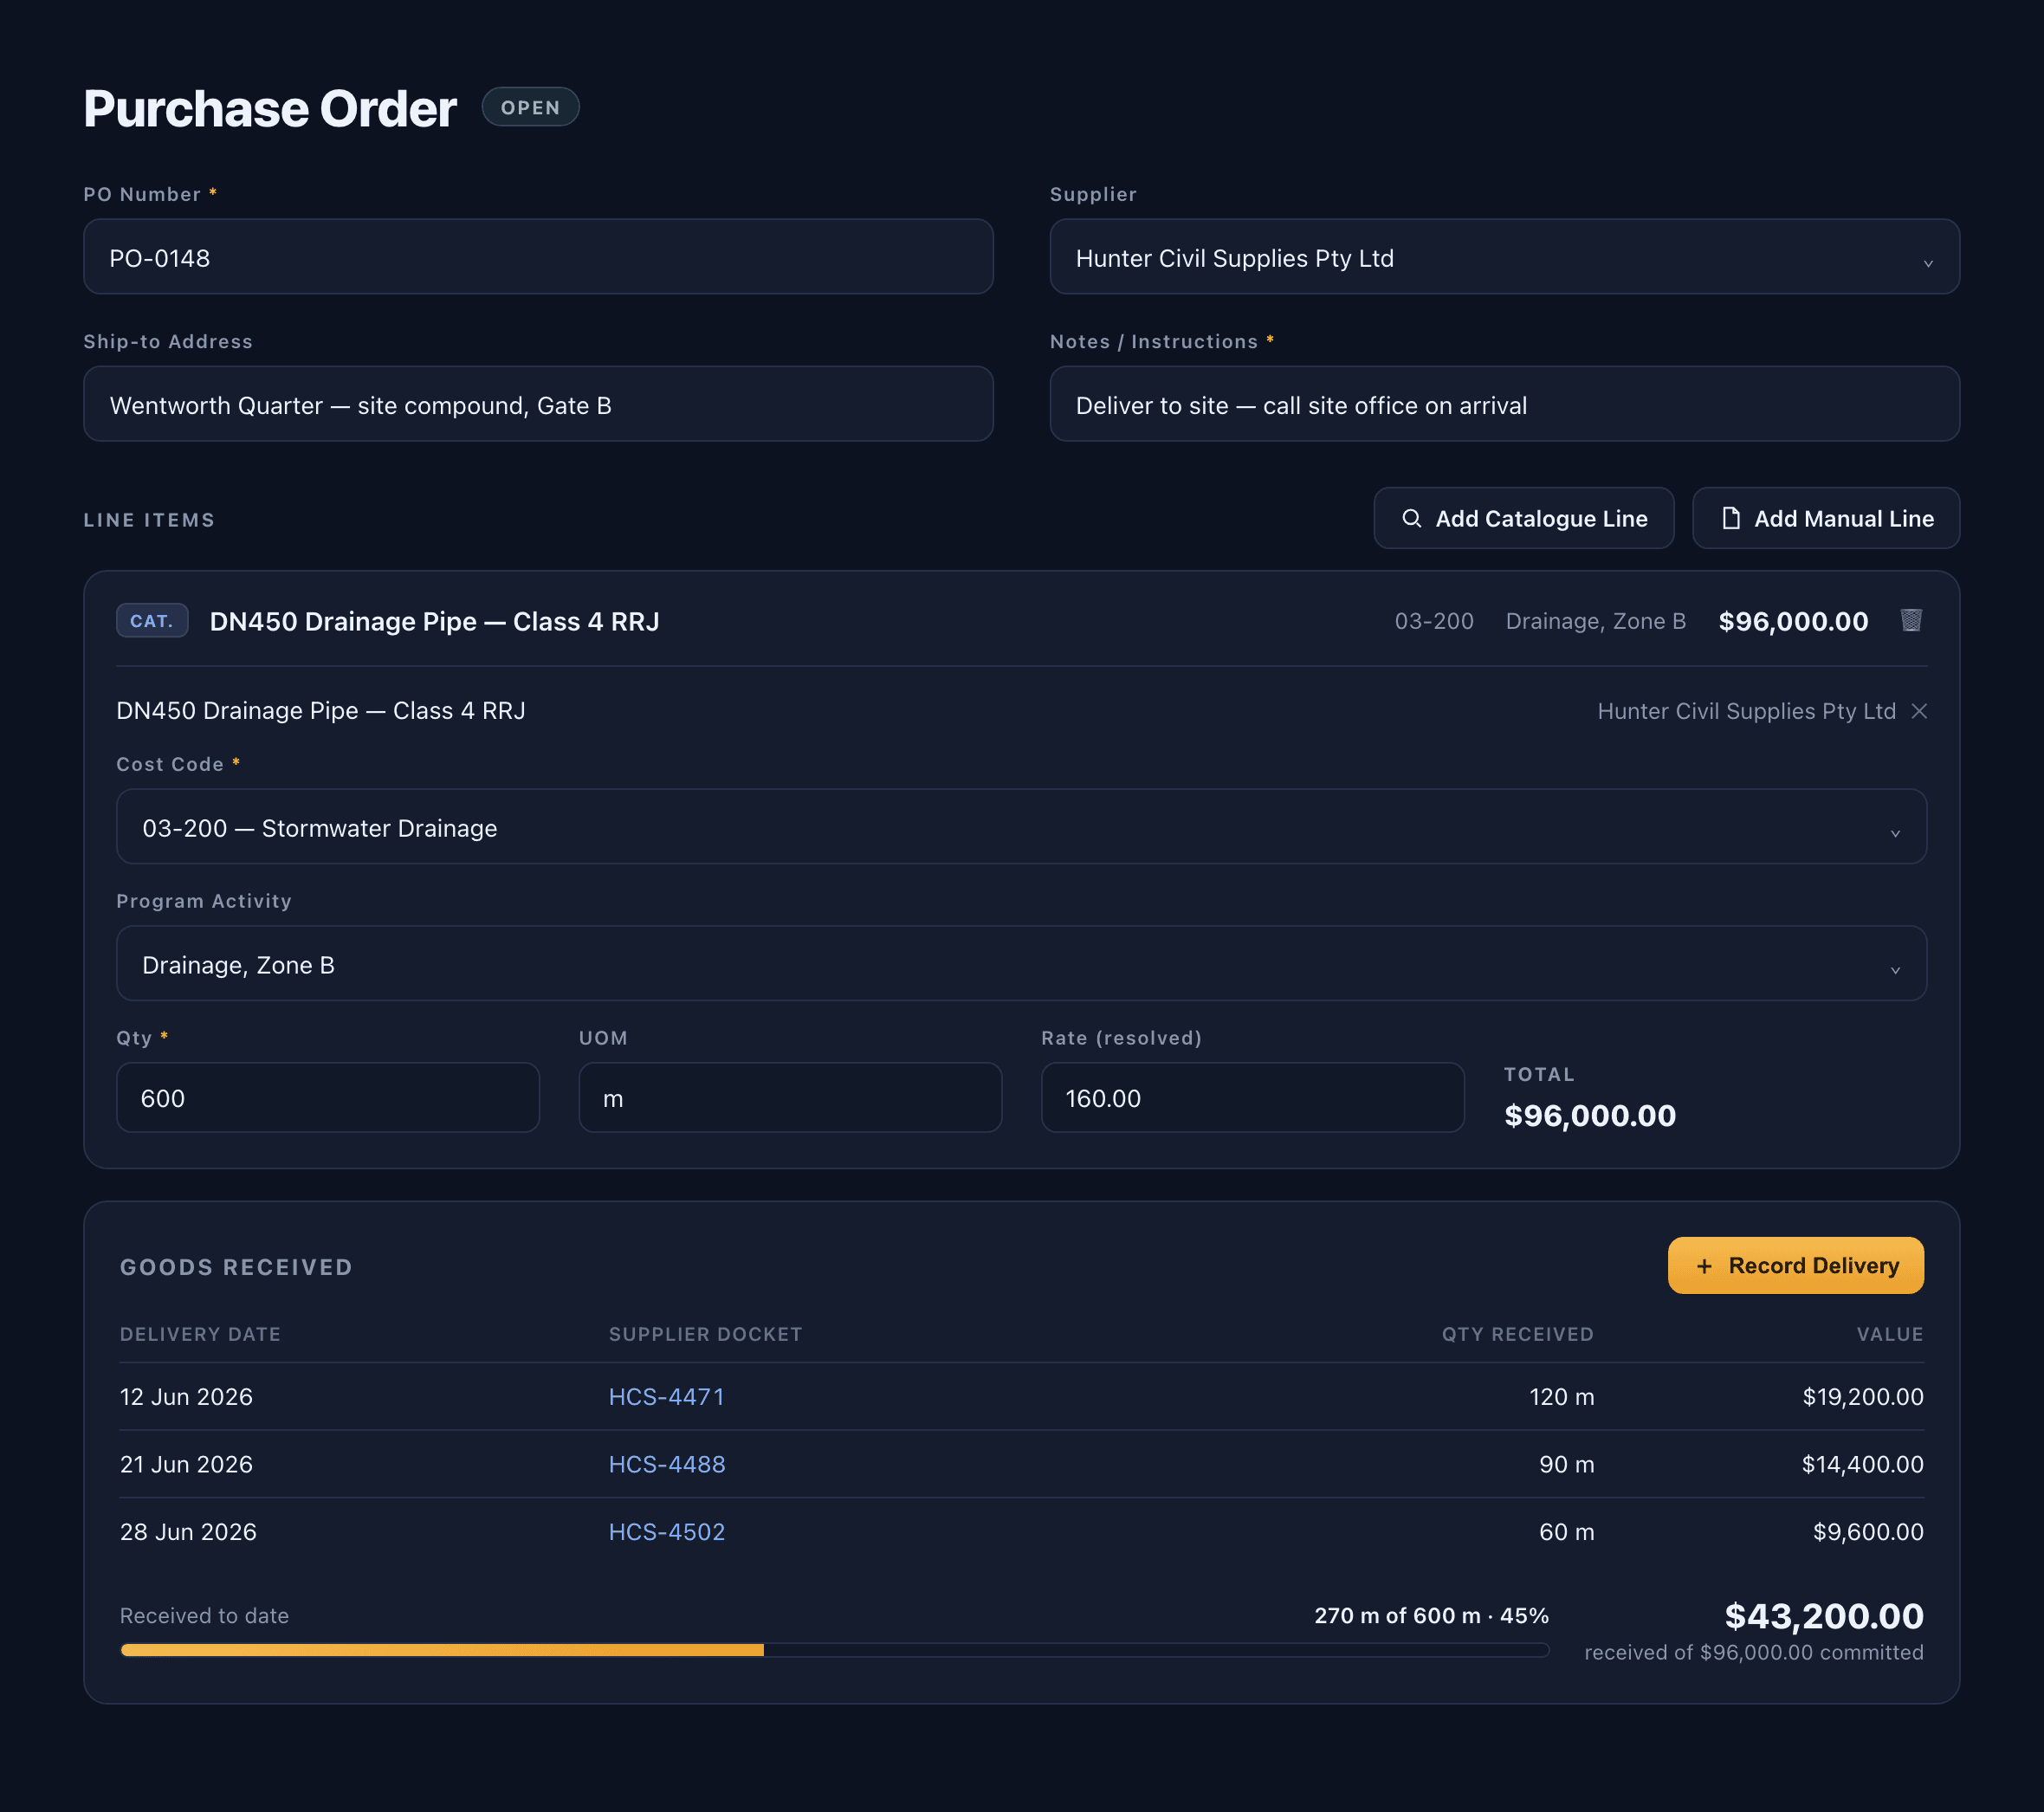Click the line item header title DN450 Drainage Pipe
This screenshot has height=1812, width=2044.
(x=434, y=621)
